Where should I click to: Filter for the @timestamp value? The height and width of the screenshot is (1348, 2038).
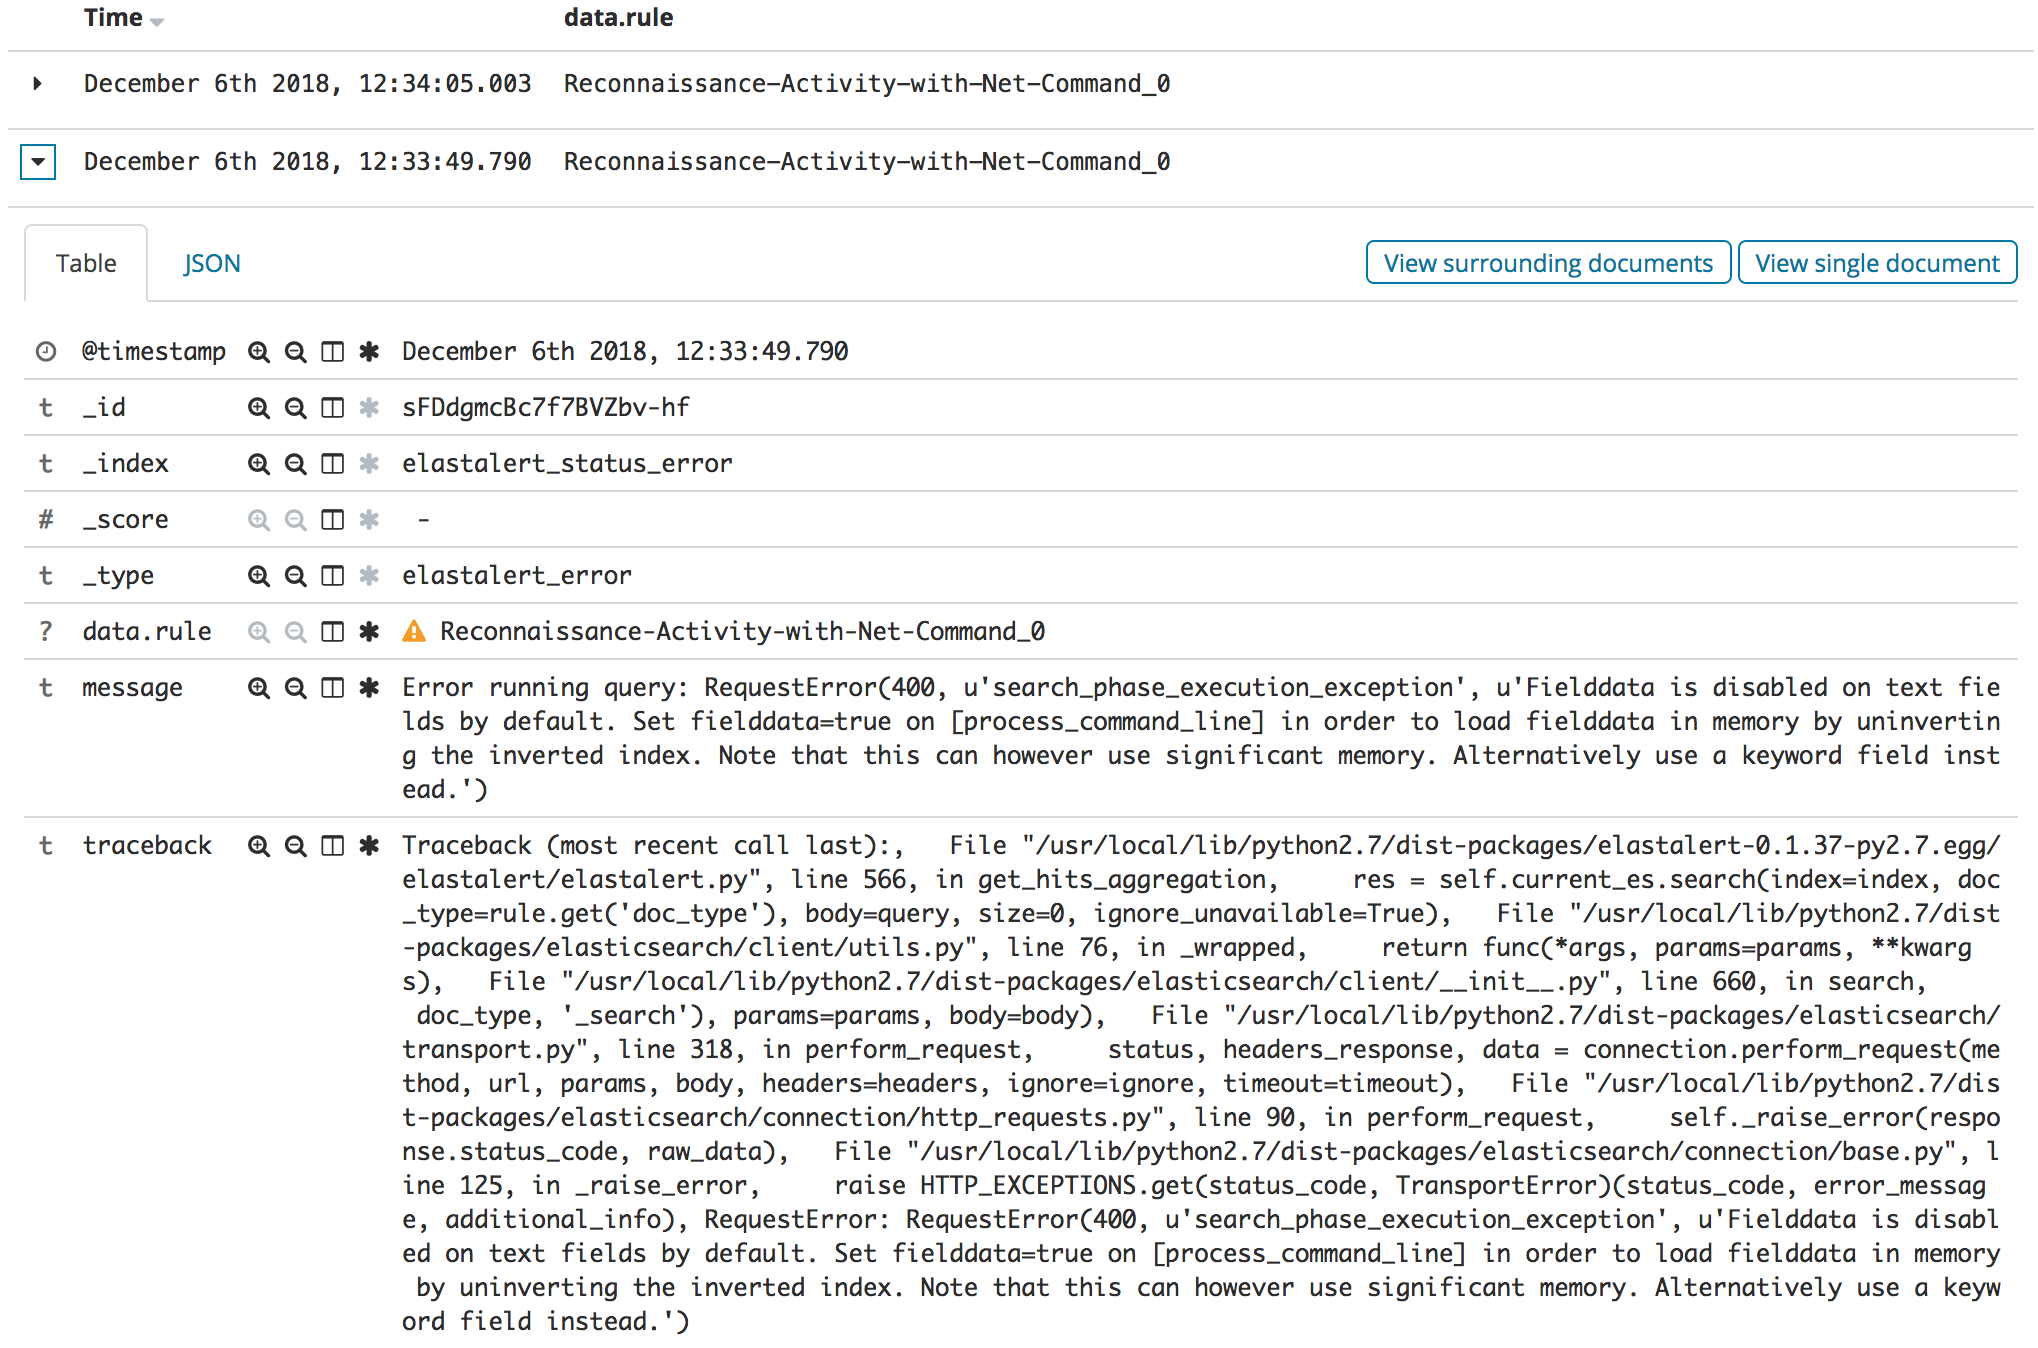258,351
